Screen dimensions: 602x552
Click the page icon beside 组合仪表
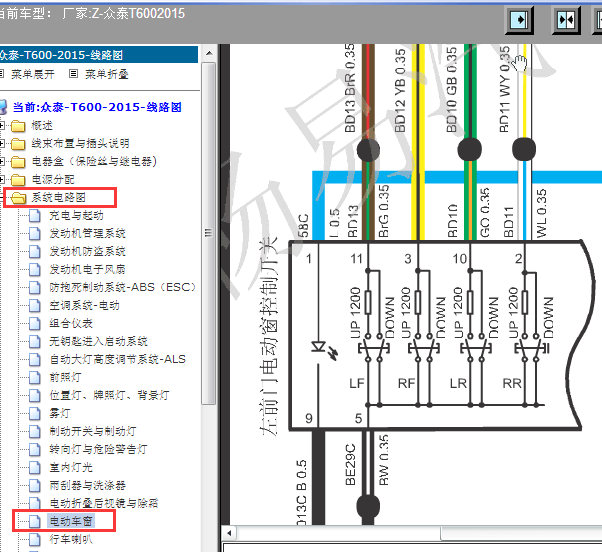coord(35,324)
